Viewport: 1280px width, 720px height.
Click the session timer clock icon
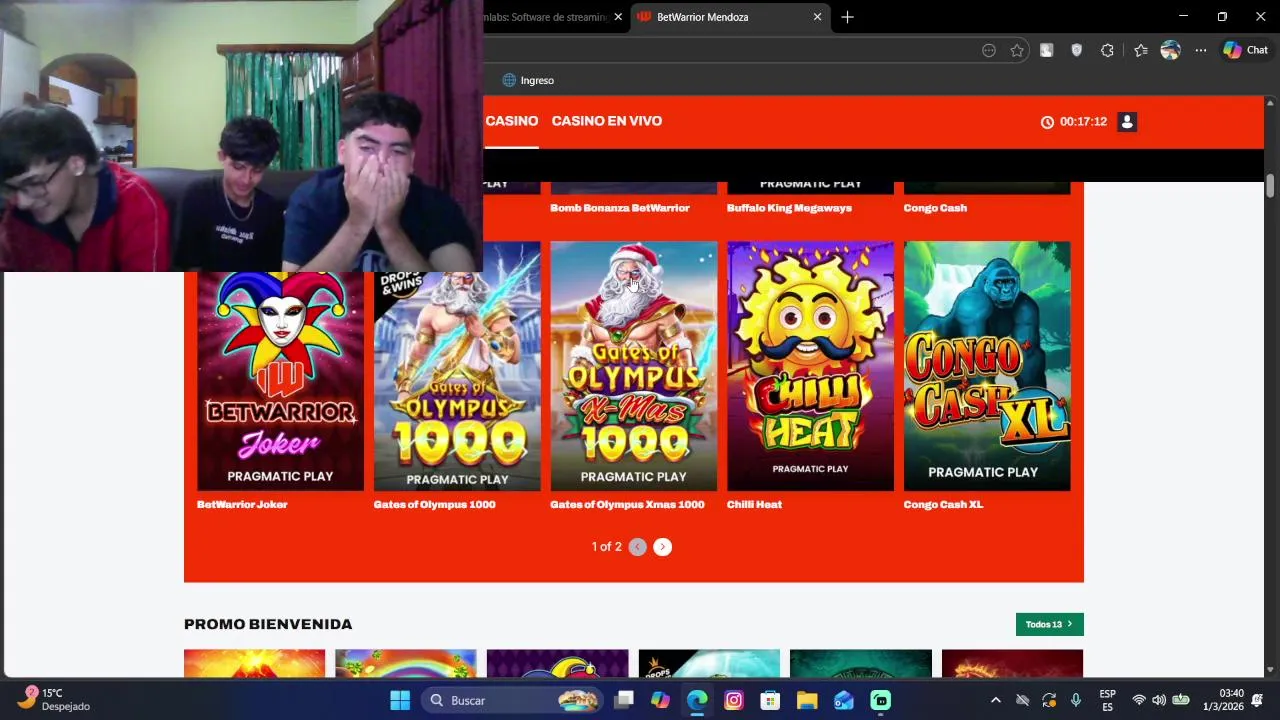click(x=1047, y=122)
